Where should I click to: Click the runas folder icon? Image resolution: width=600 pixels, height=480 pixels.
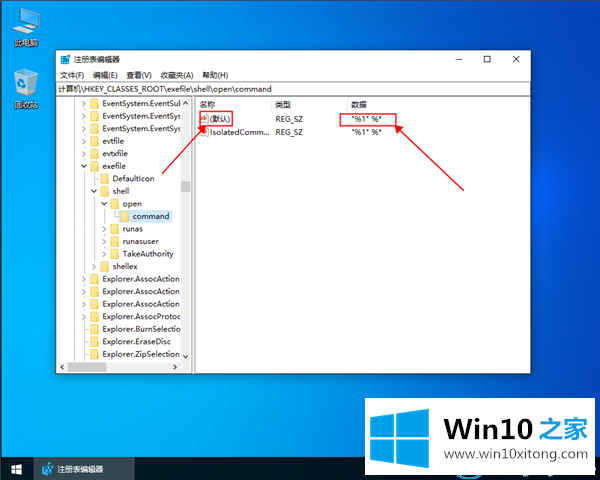pyautogui.click(x=114, y=229)
